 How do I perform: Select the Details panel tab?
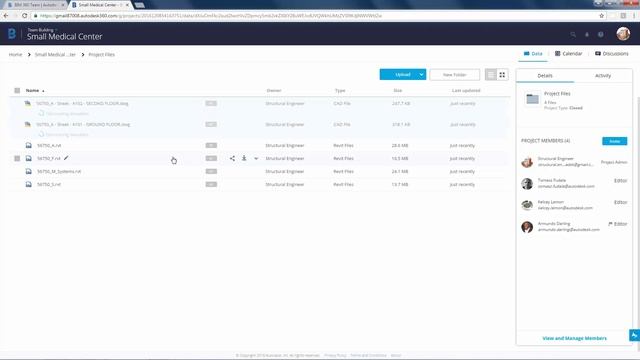point(545,76)
